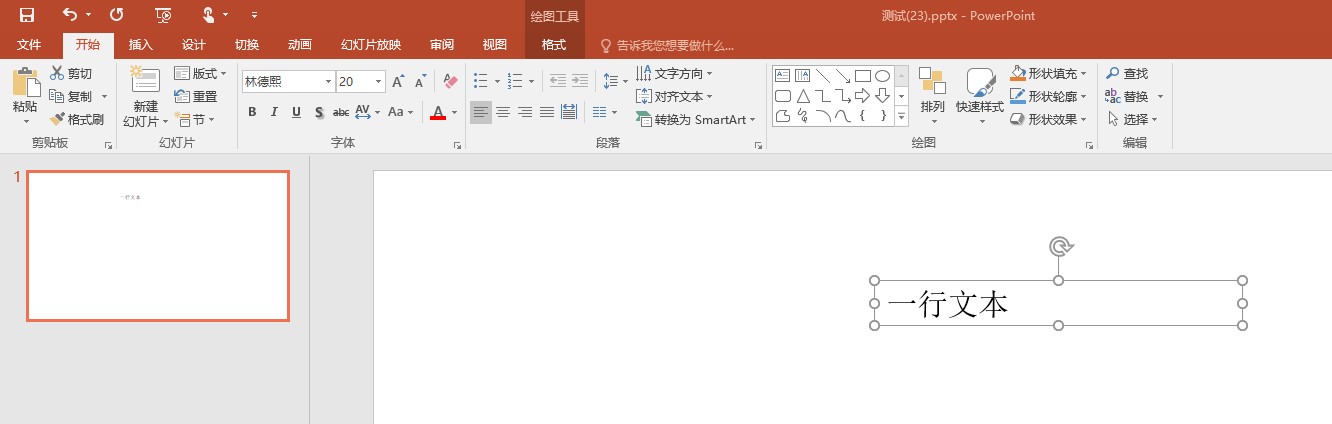Open Shape Outline (形状轮廓) dropdown
The image size is (1332, 424).
[1048, 97]
